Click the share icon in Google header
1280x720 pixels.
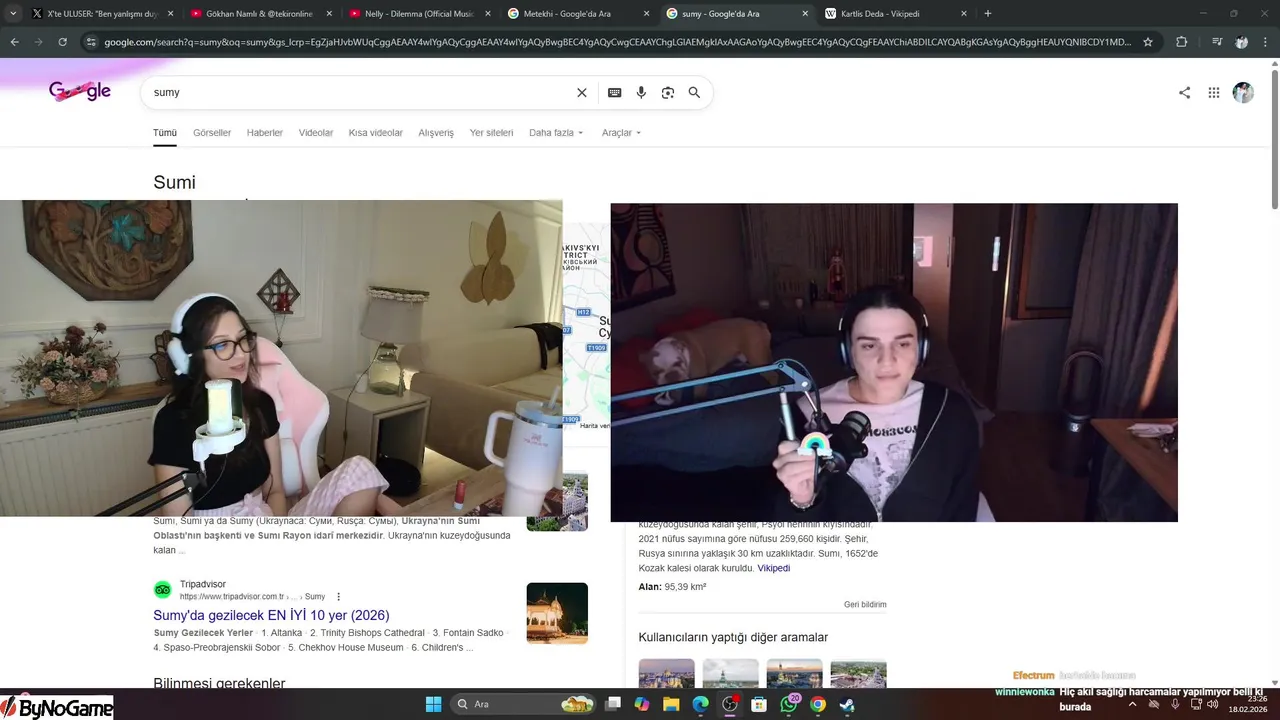tap(1184, 92)
